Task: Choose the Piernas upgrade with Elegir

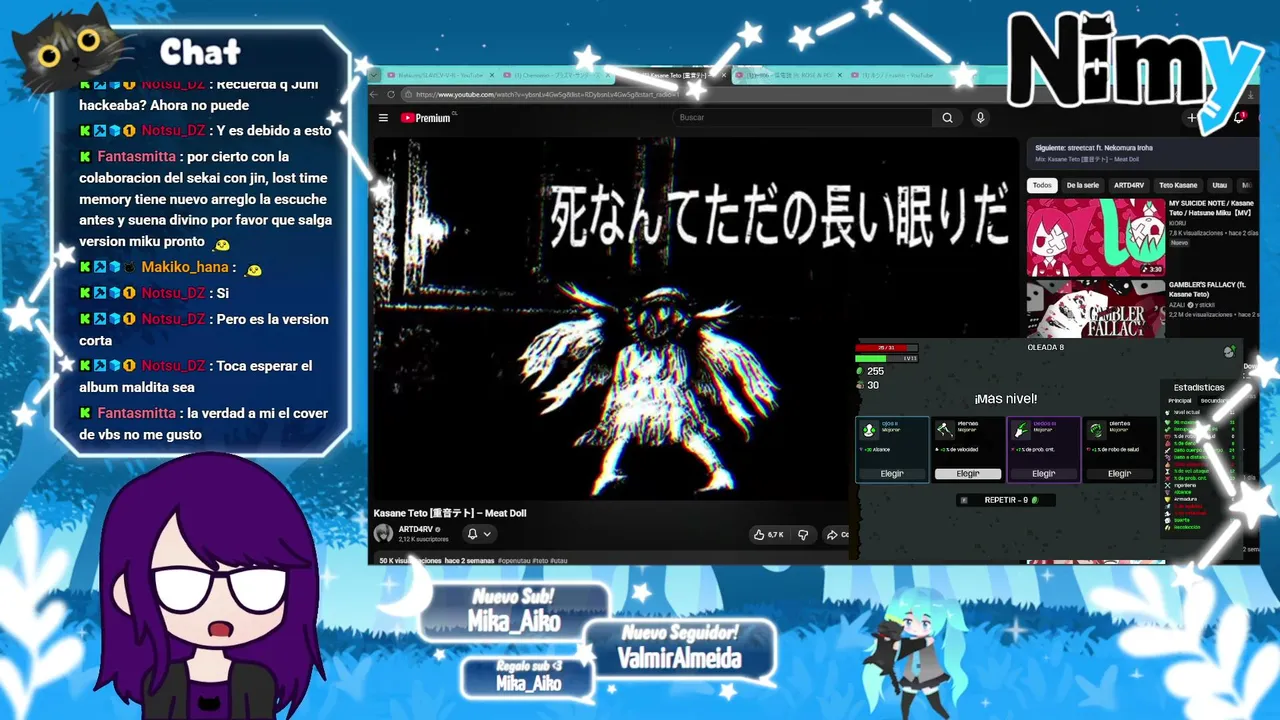Action: point(968,474)
